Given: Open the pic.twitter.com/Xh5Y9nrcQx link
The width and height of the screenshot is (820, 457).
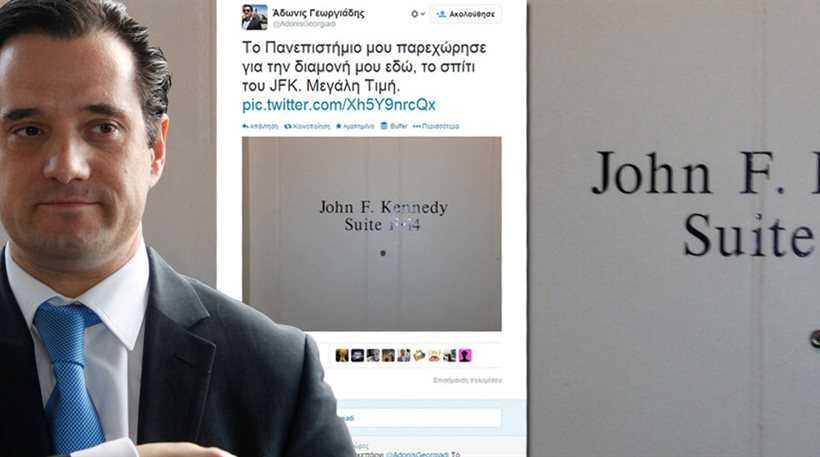Looking at the screenshot, I should point(339,105).
